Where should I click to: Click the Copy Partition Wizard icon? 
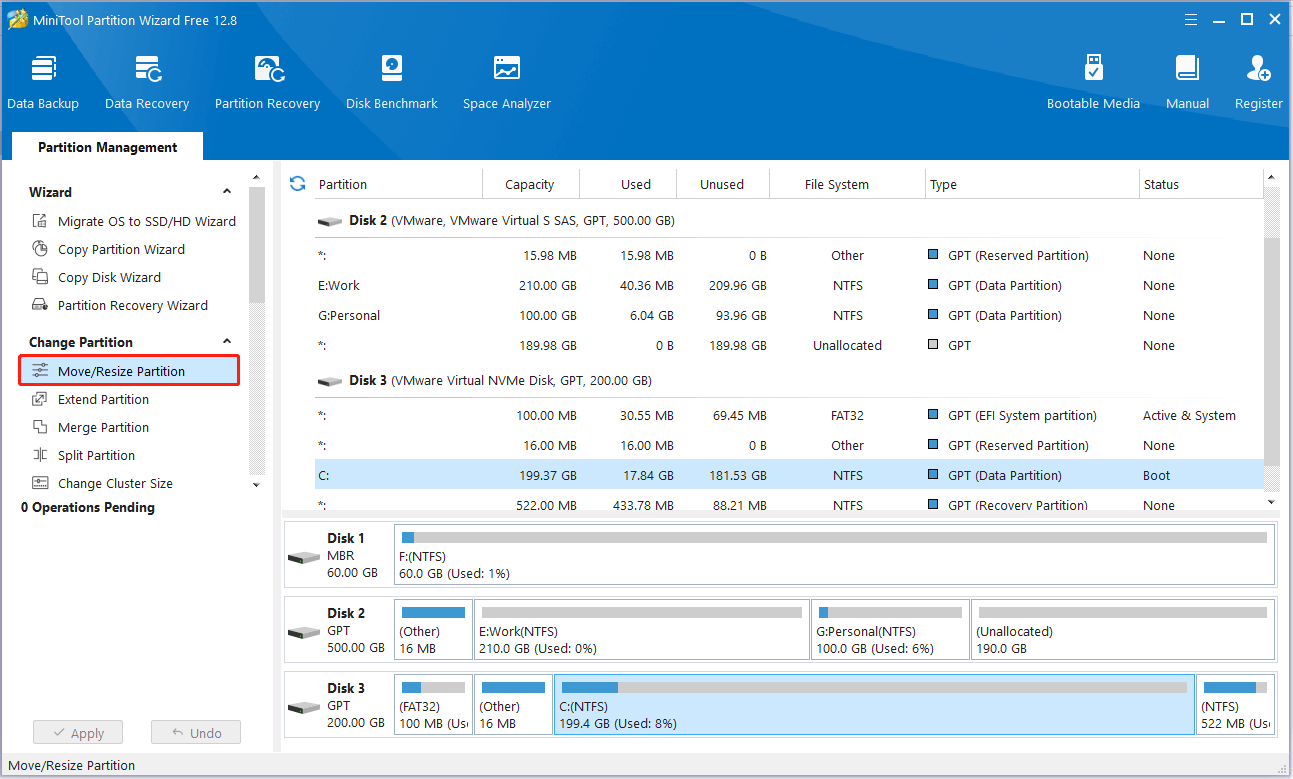tap(40, 249)
